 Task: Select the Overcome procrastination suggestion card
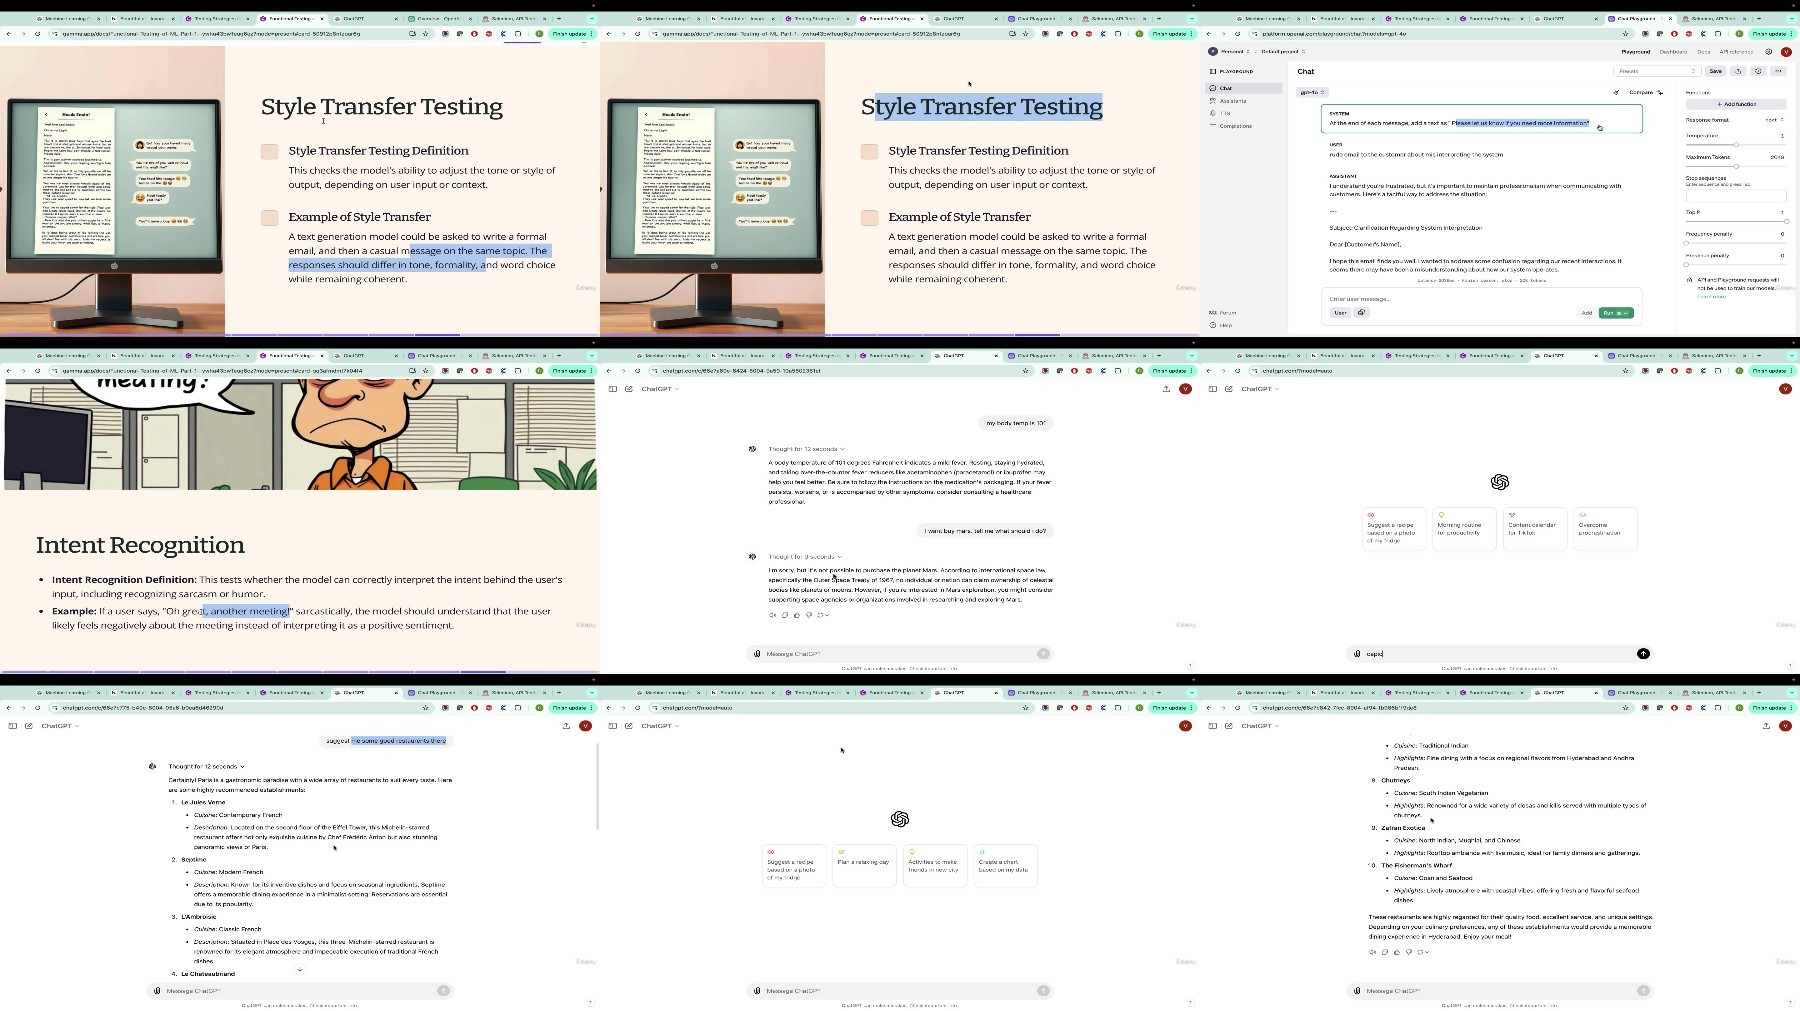[x=1606, y=528]
